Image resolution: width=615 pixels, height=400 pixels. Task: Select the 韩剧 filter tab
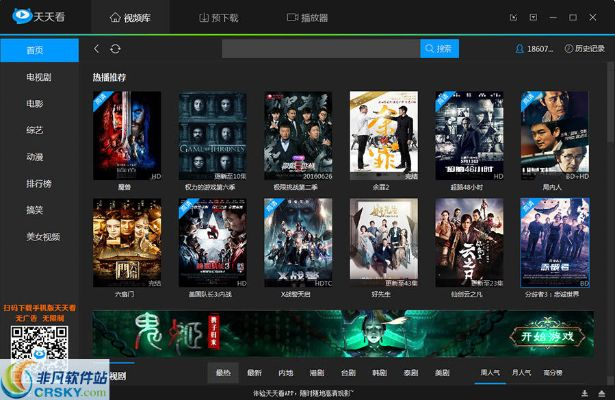381,373
